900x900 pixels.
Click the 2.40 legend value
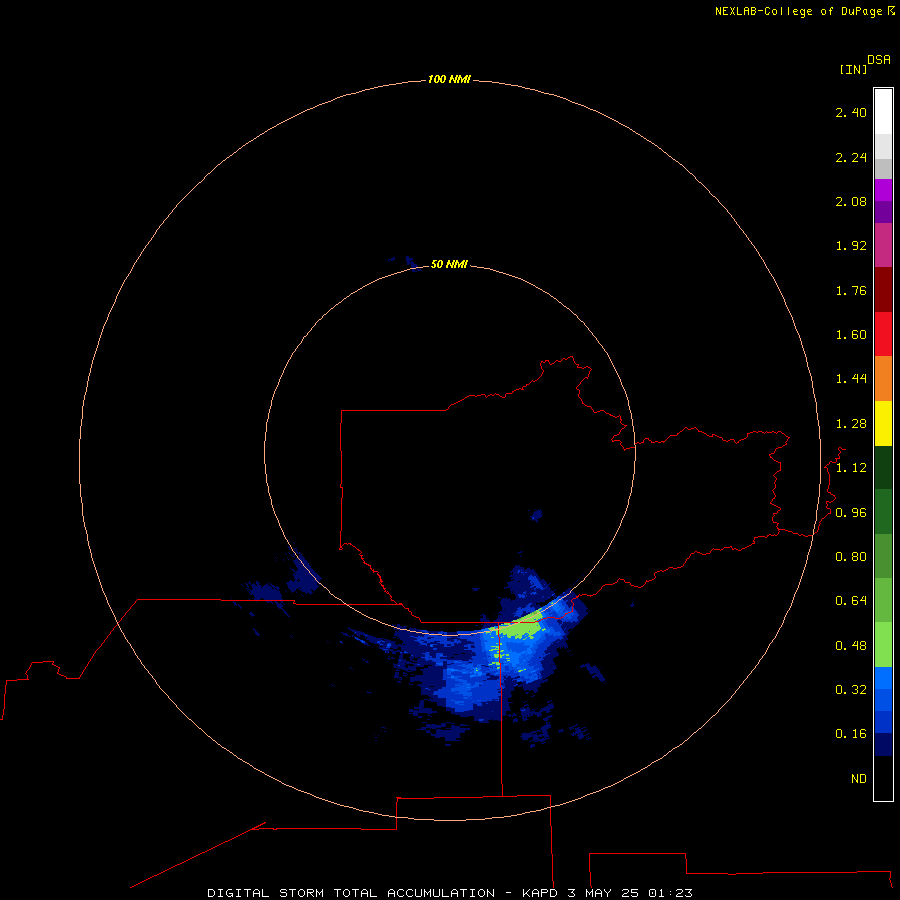point(851,112)
